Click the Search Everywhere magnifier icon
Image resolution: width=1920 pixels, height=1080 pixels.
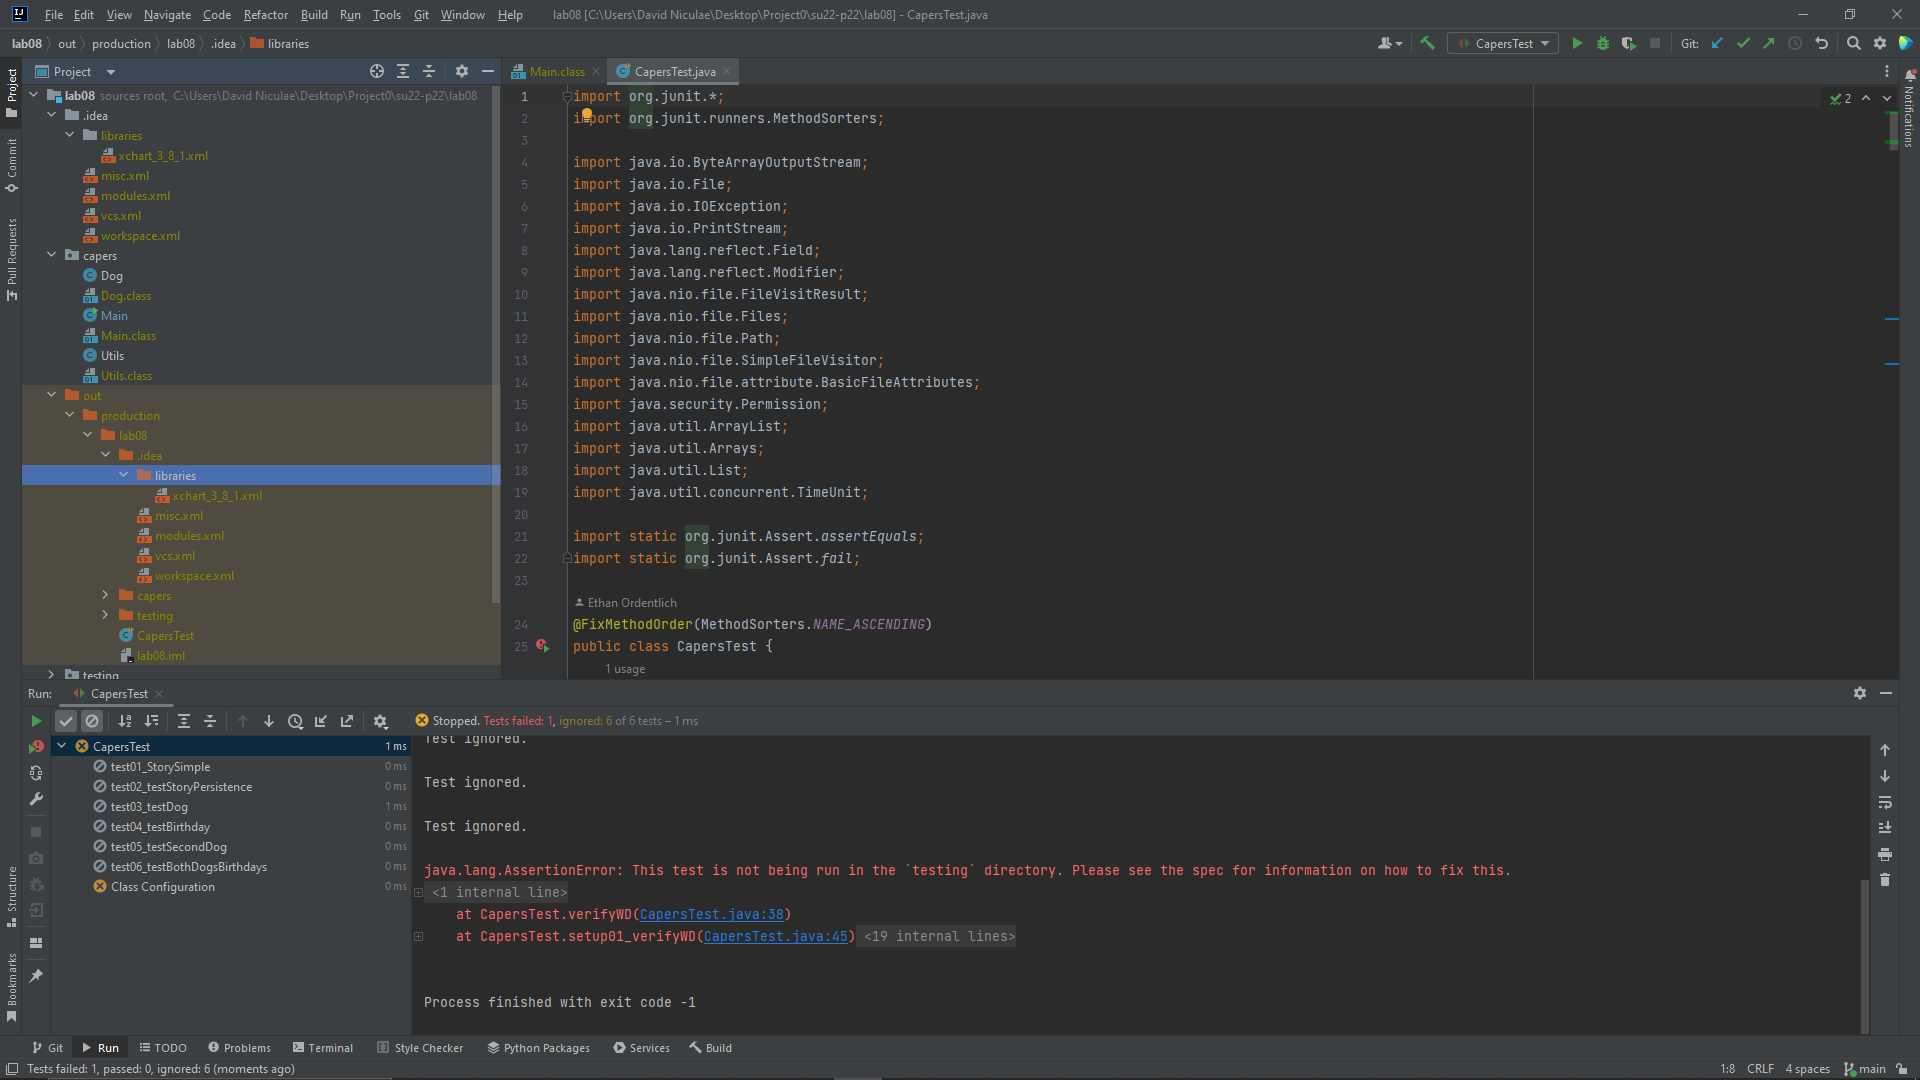1853,43
